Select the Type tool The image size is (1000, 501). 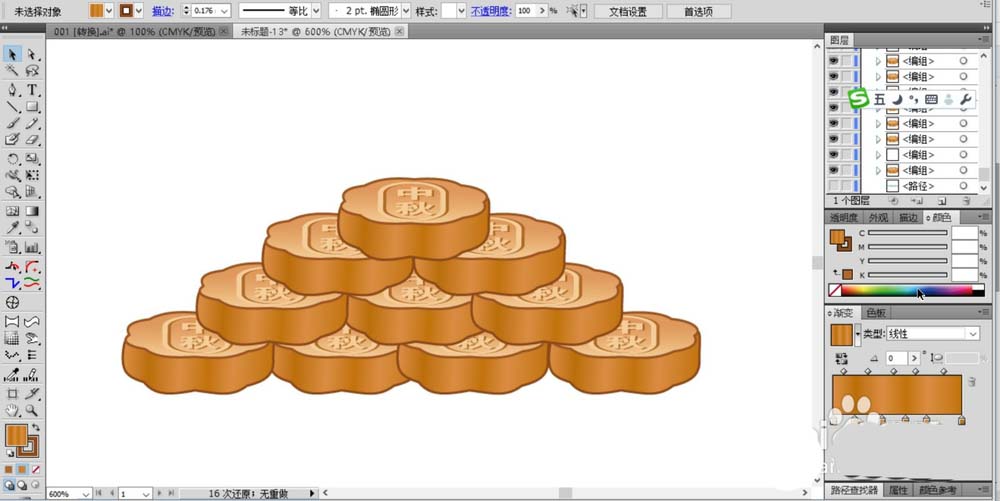point(32,90)
